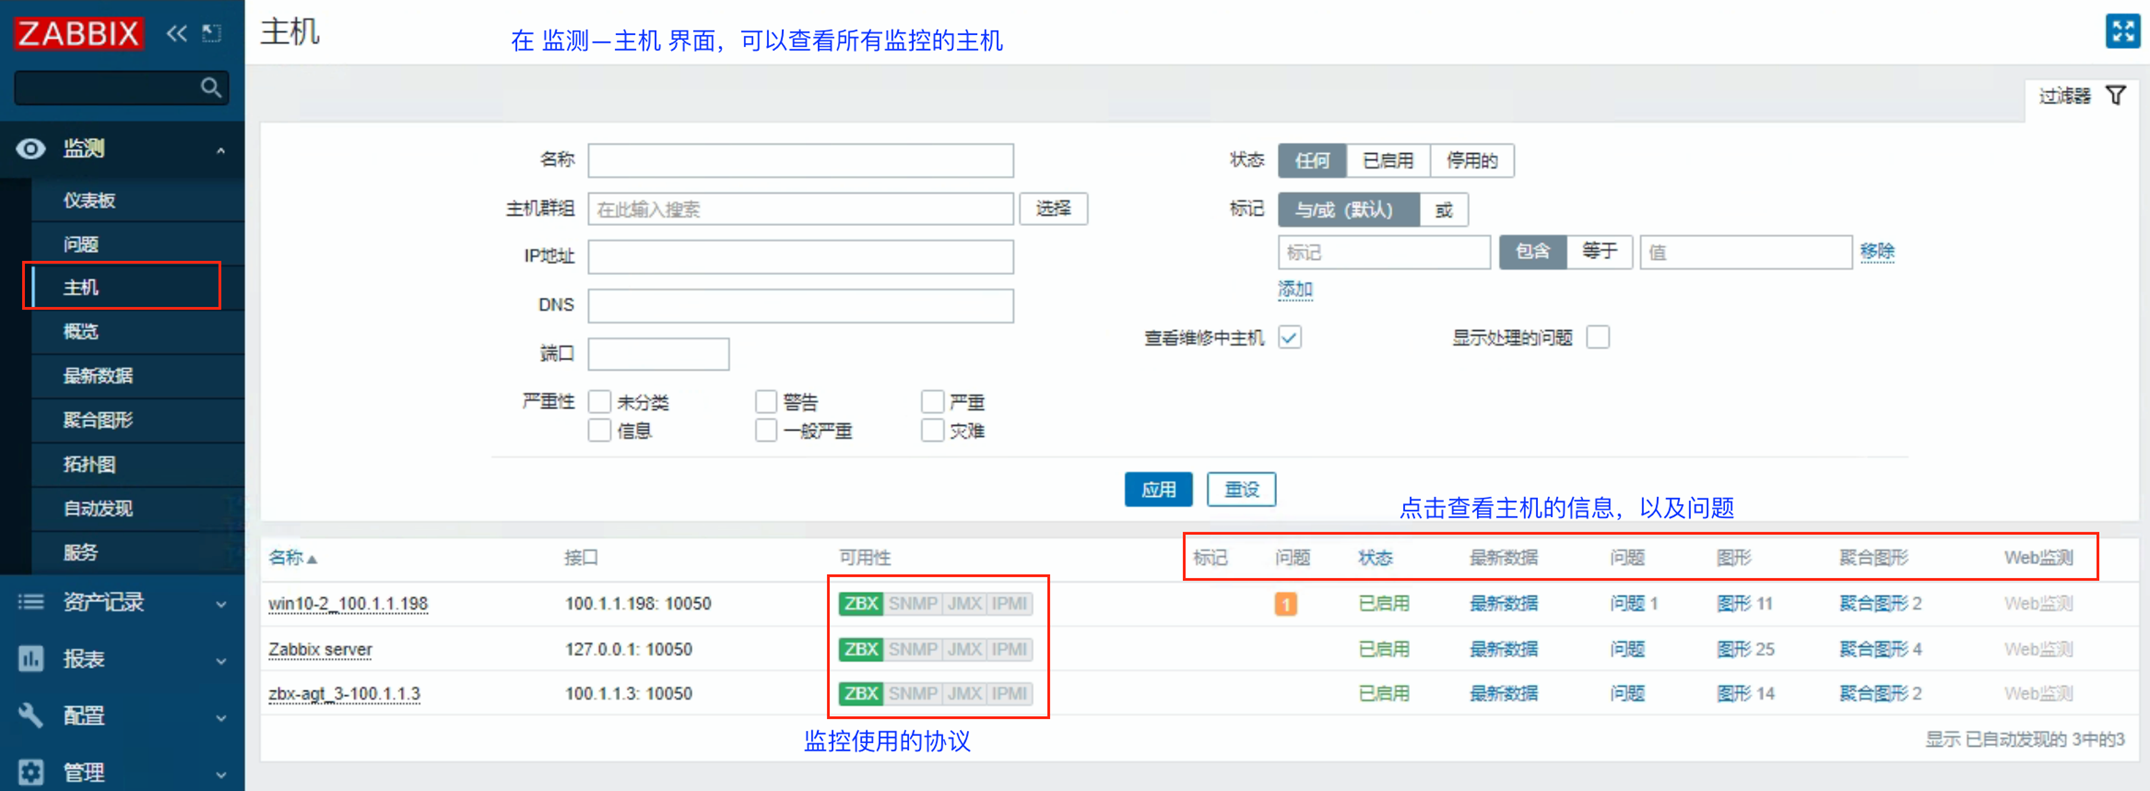Choose 包含 tag operator
2150x791 pixels.
(1533, 252)
